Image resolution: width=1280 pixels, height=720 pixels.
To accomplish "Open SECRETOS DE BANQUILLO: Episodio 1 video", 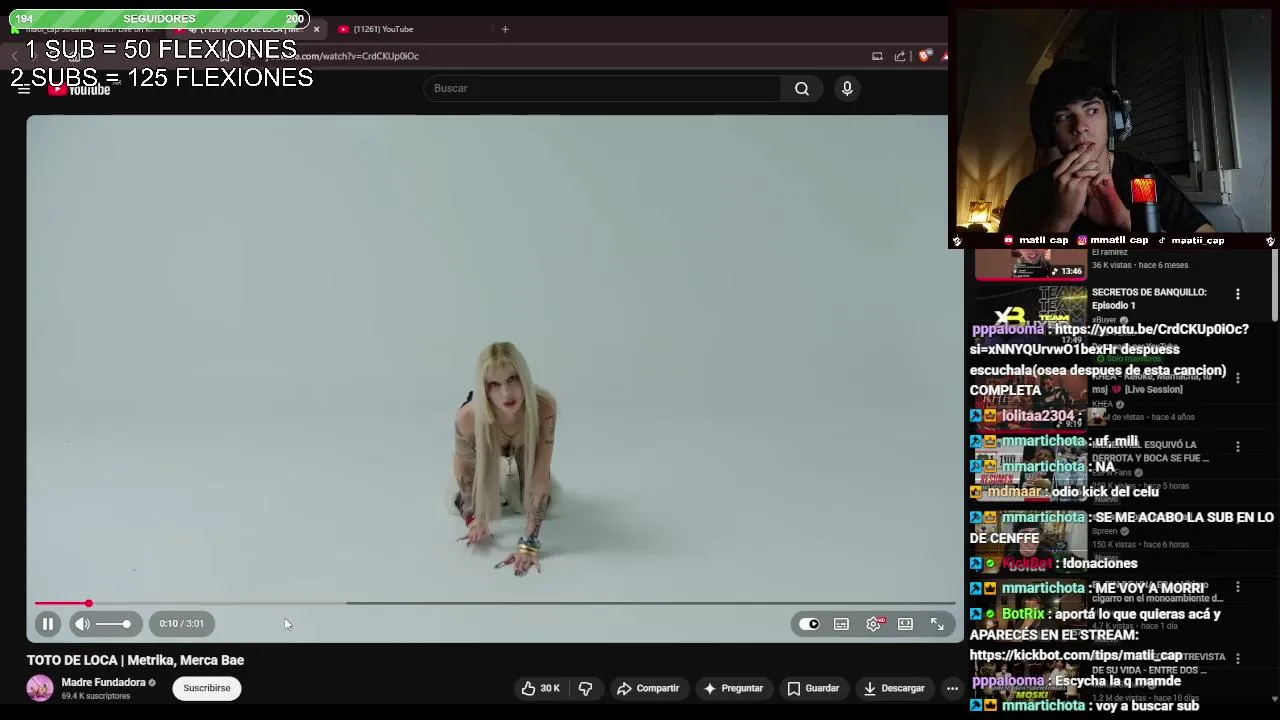I will tap(1149, 299).
